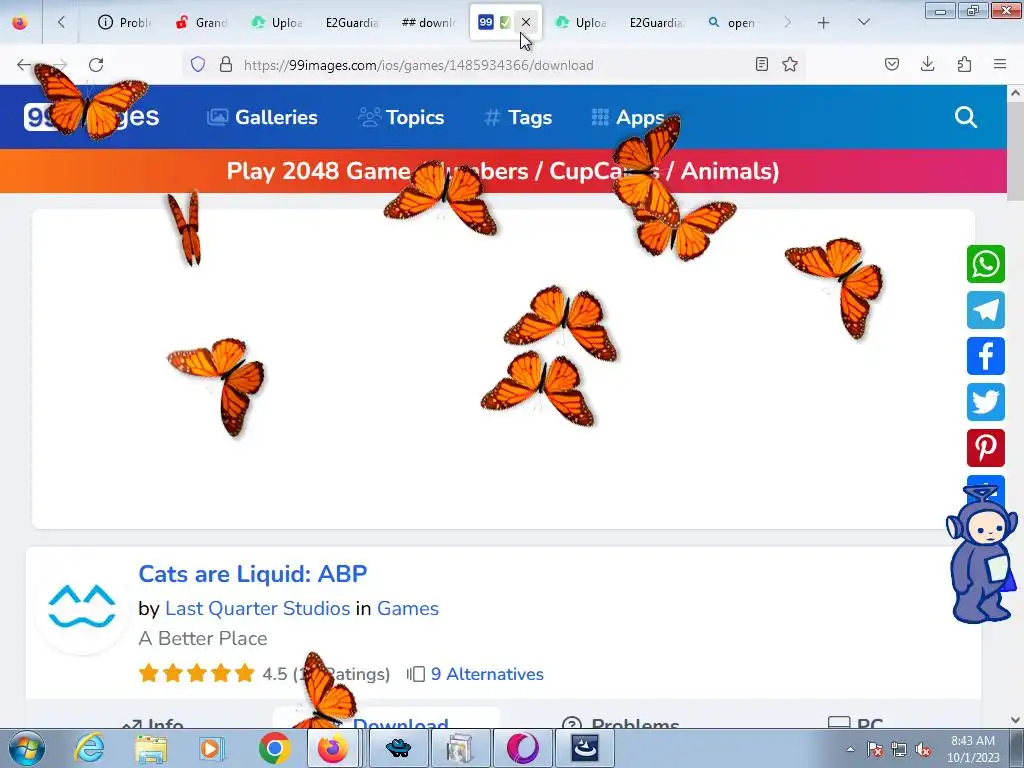The height and width of the screenshot is (768, 1024).
Task: Open Last Quarter Studios developer link
Action: [x=257, y=609]
